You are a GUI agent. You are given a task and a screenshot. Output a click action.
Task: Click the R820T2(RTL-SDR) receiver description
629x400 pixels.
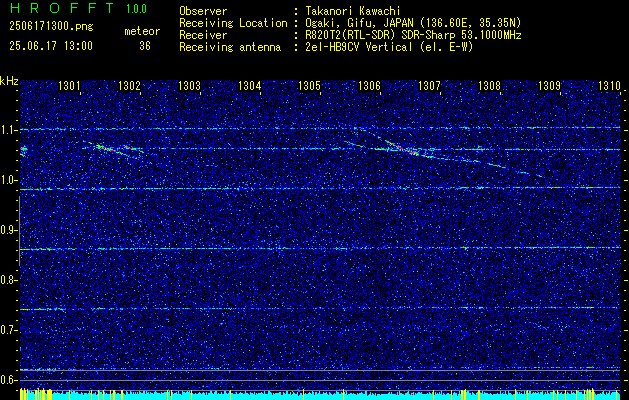413,35
